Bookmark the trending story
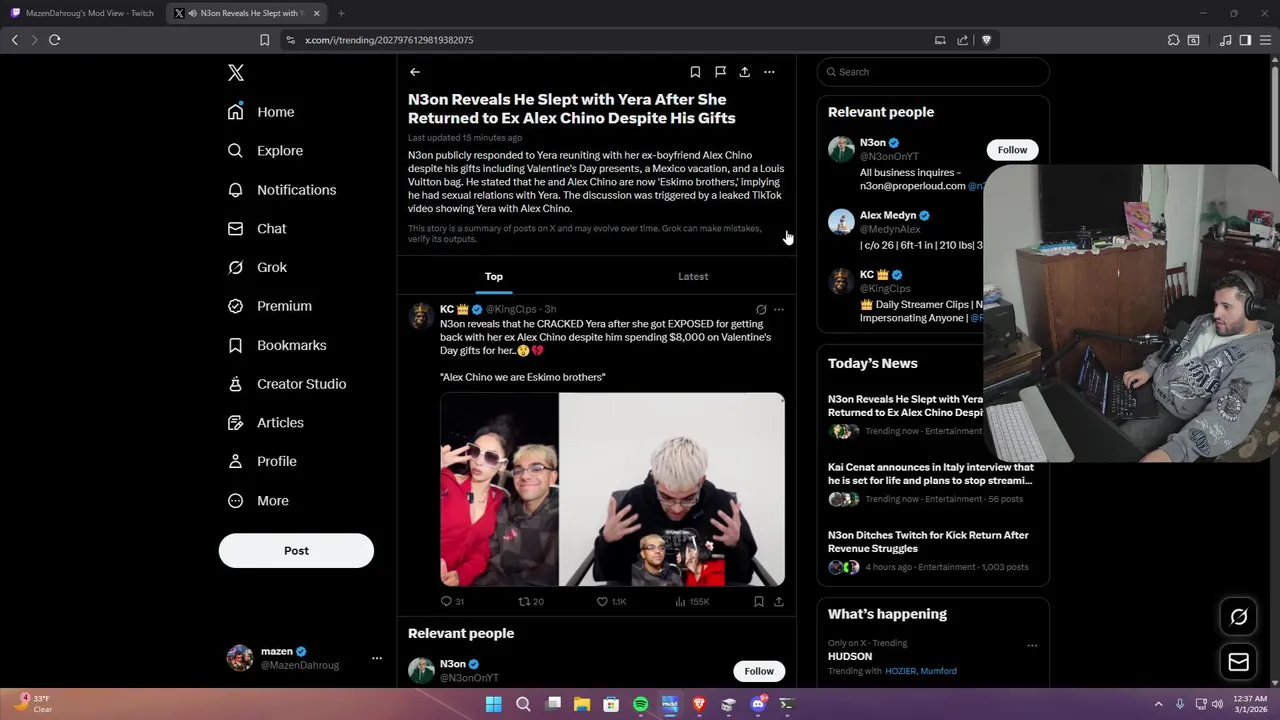 coord(695,72)
